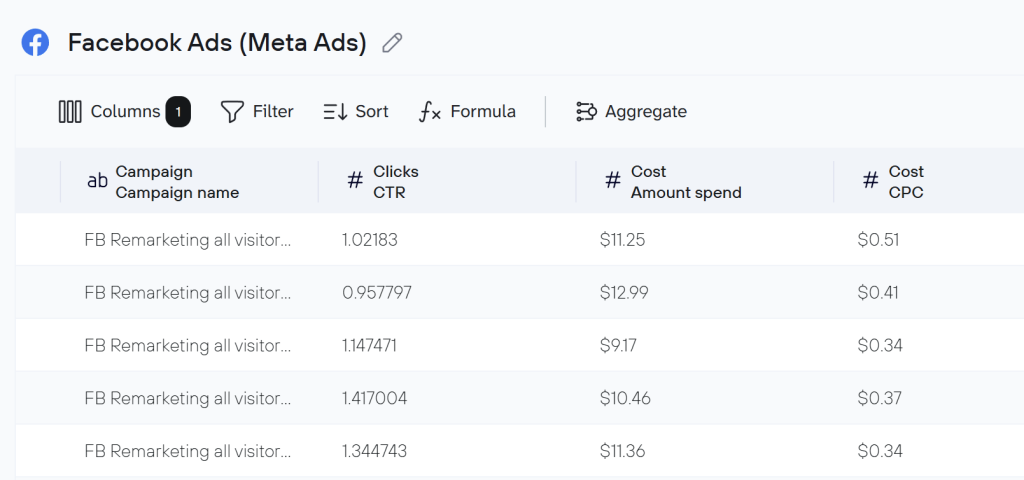Open the Filter options
Screen dimensions: 1024x480
[257, 112]
